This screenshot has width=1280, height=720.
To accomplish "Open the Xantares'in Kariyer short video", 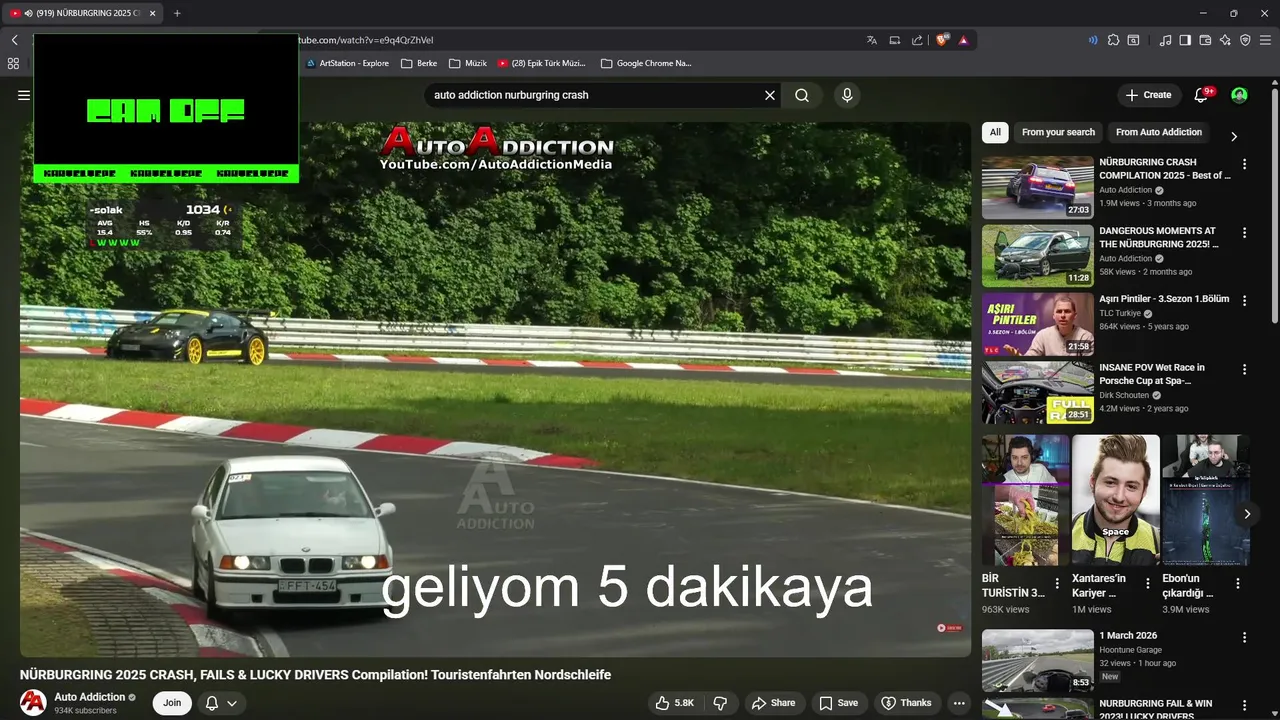I will point(1116,500).
